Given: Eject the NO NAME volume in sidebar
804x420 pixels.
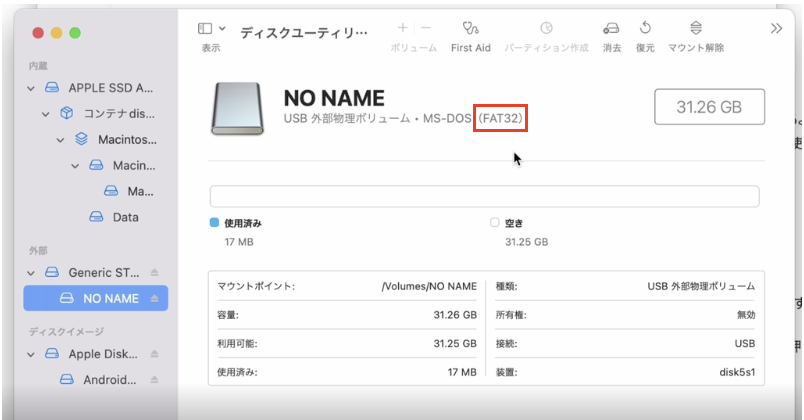Looking at the screenshot, I should (154, 298).
